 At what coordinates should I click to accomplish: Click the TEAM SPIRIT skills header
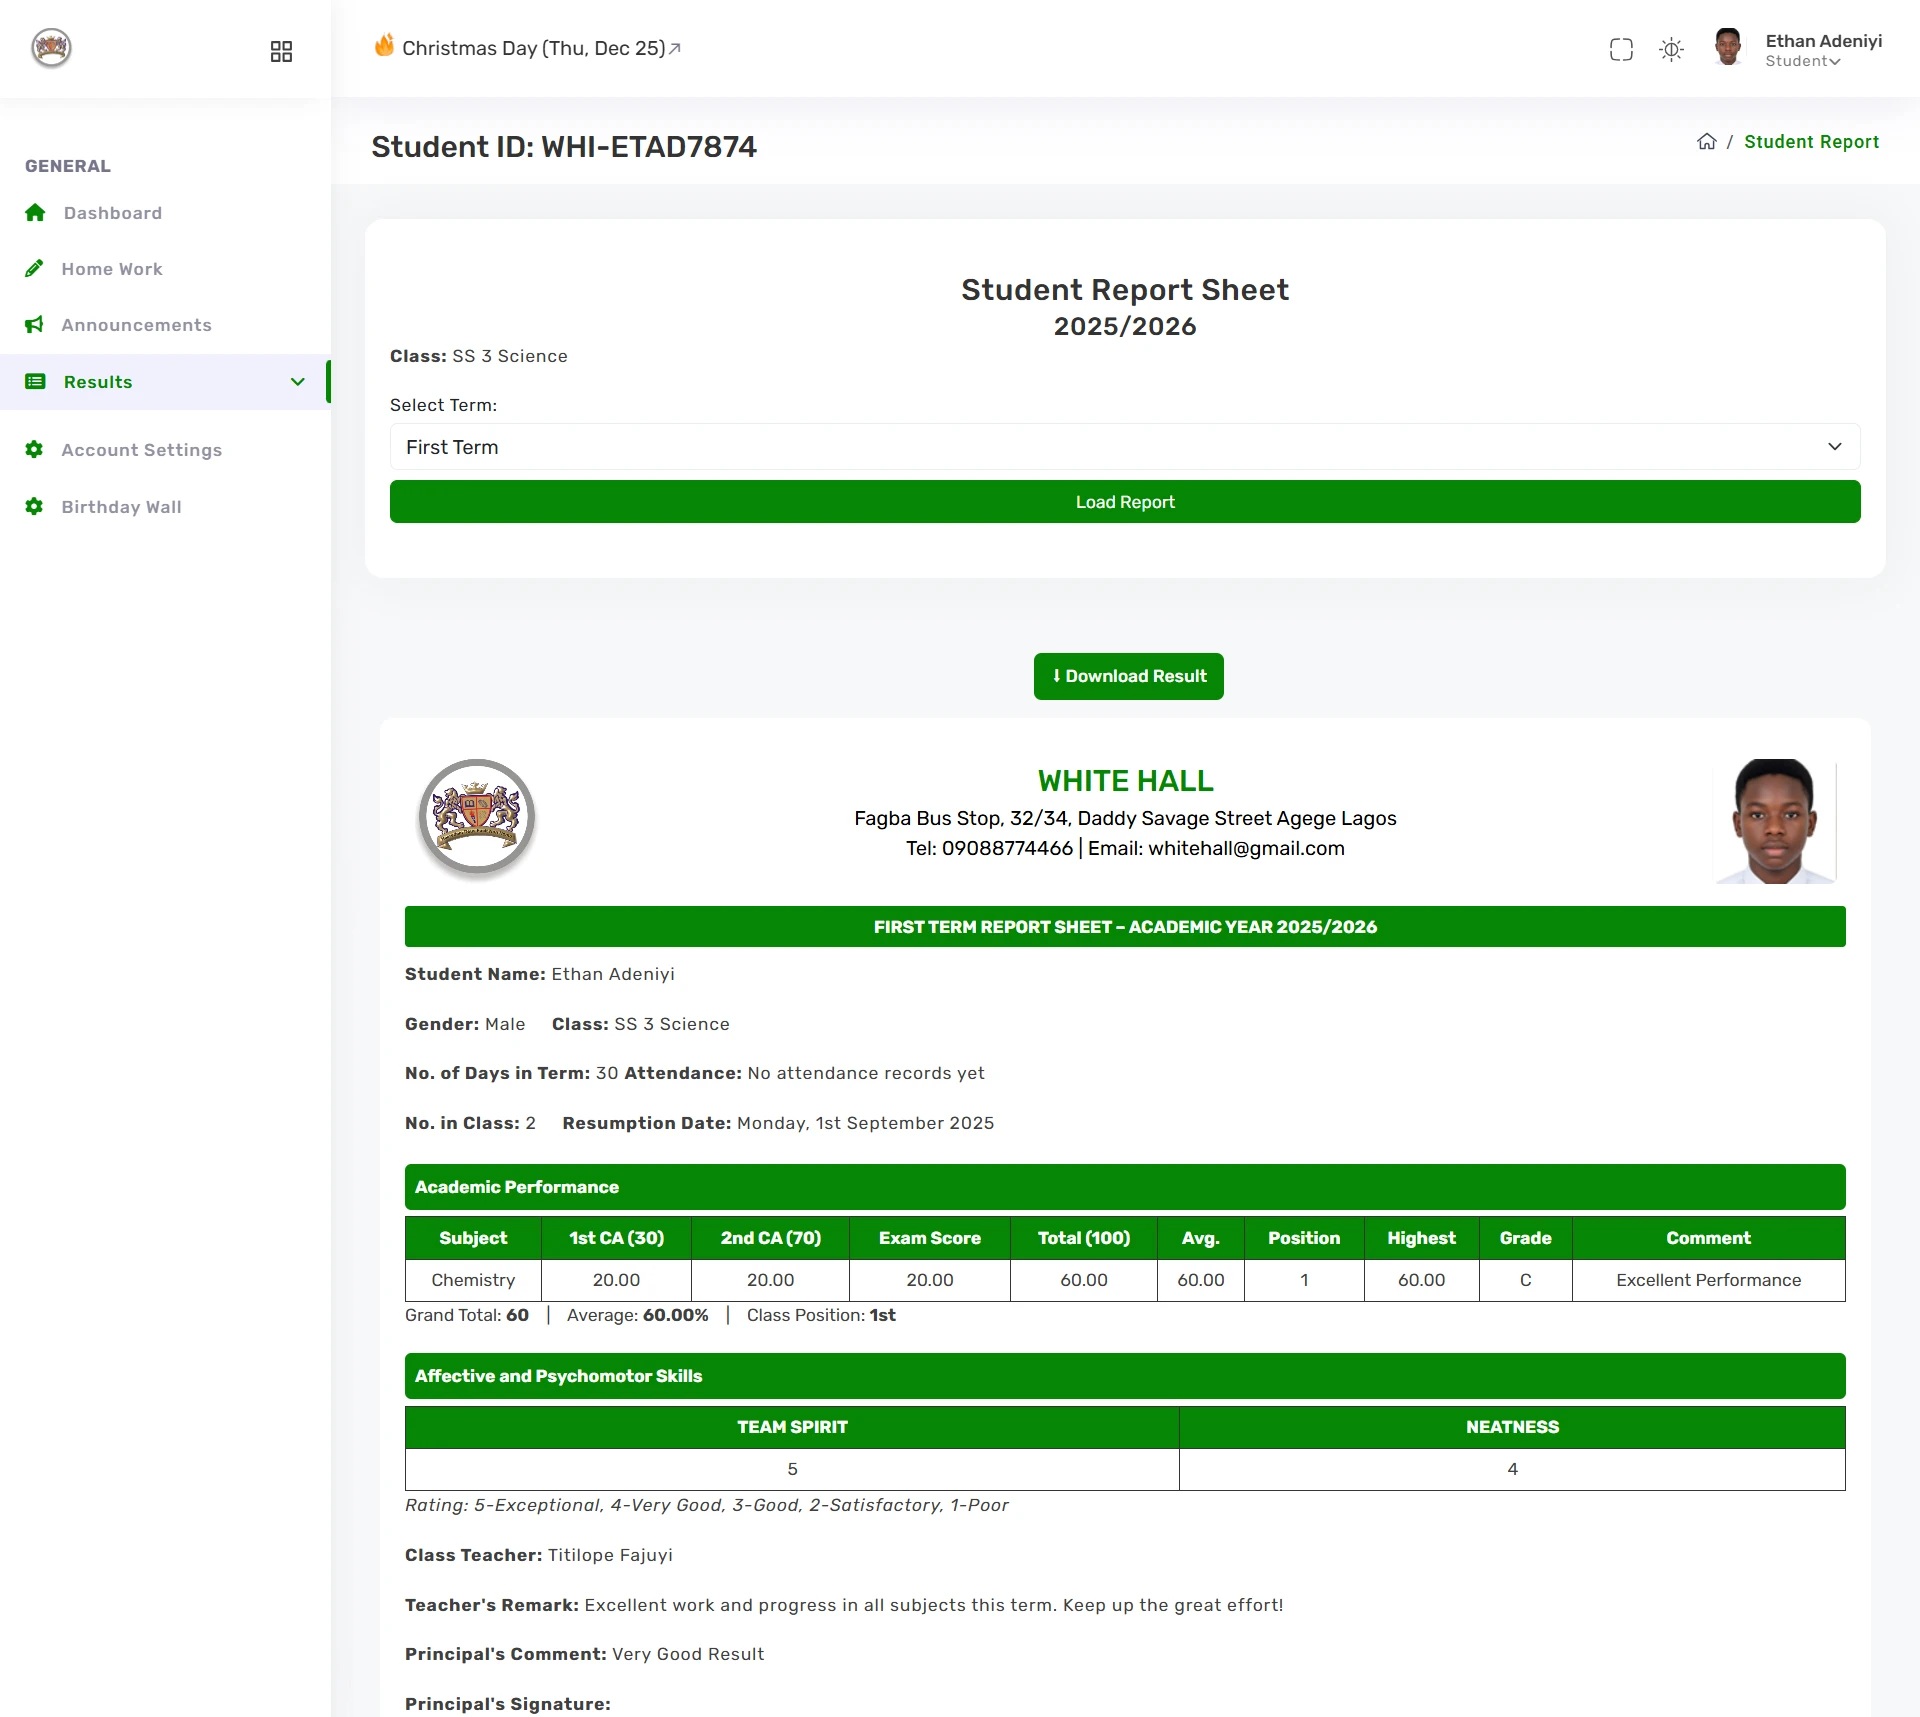[792, 1427]
